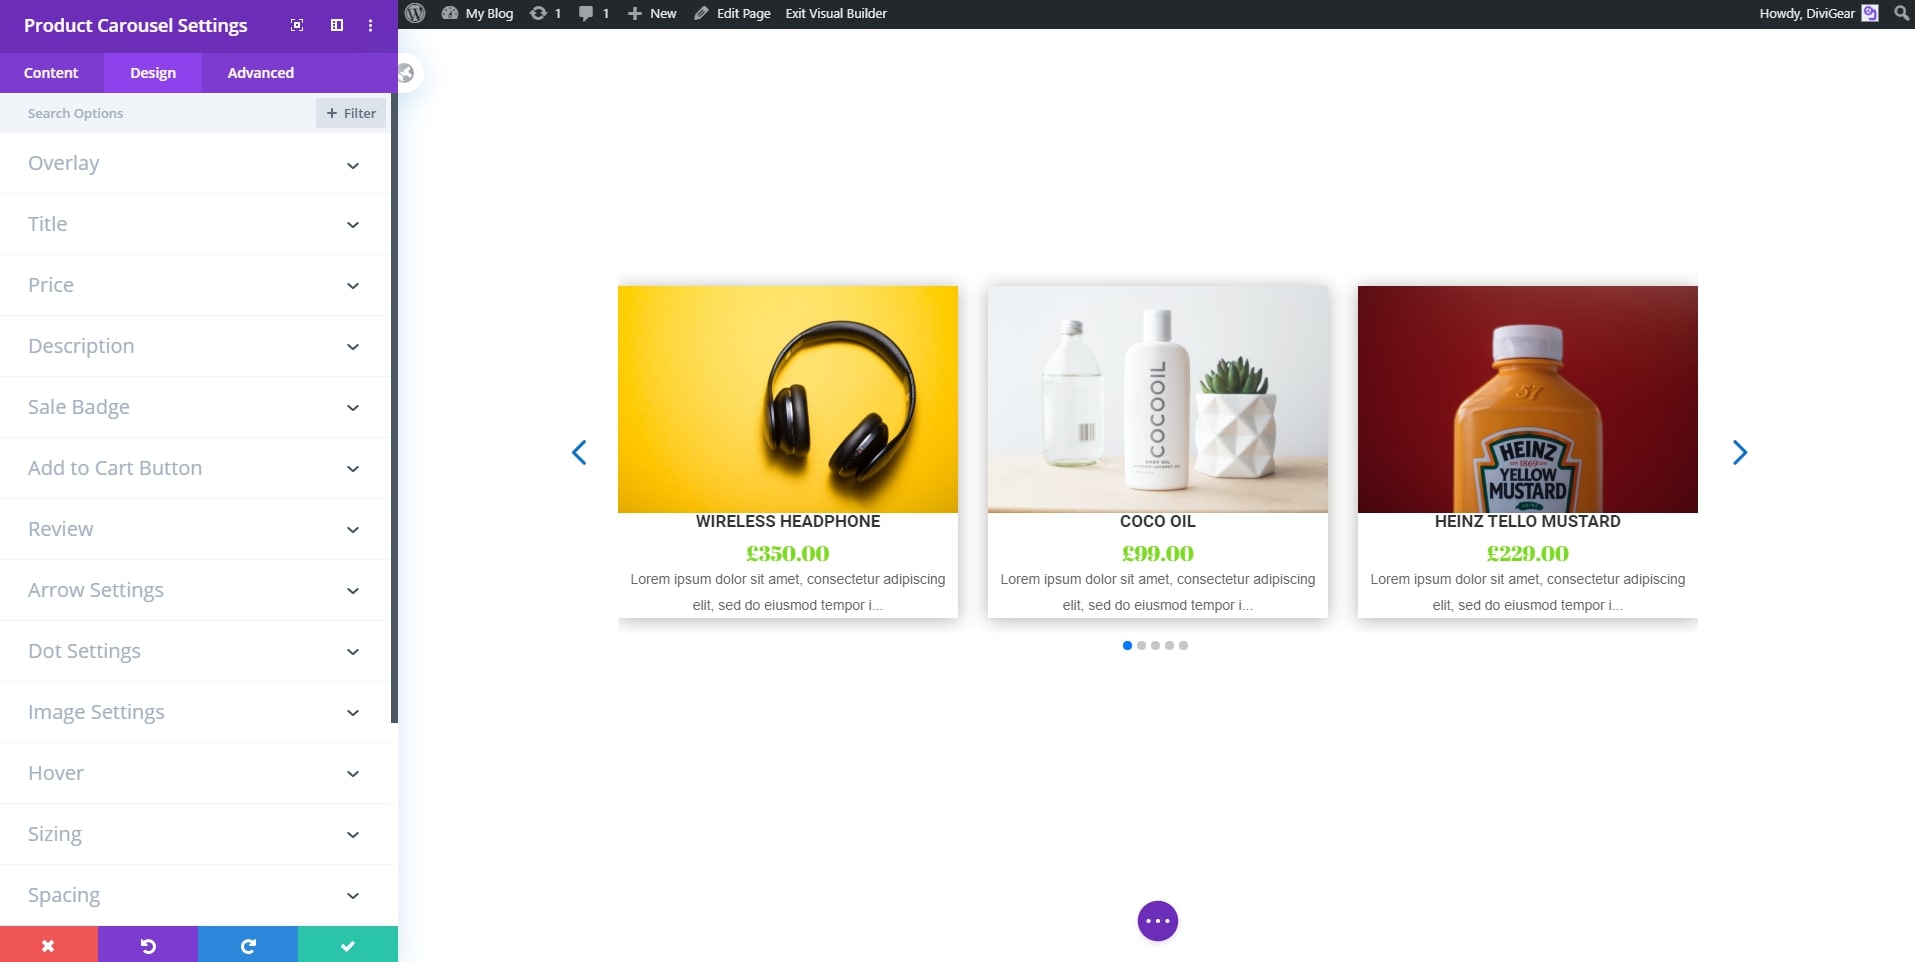Screen dimensions: 1915x962
Task: Click the £229.00 price
Action: tap(1528, 553)
